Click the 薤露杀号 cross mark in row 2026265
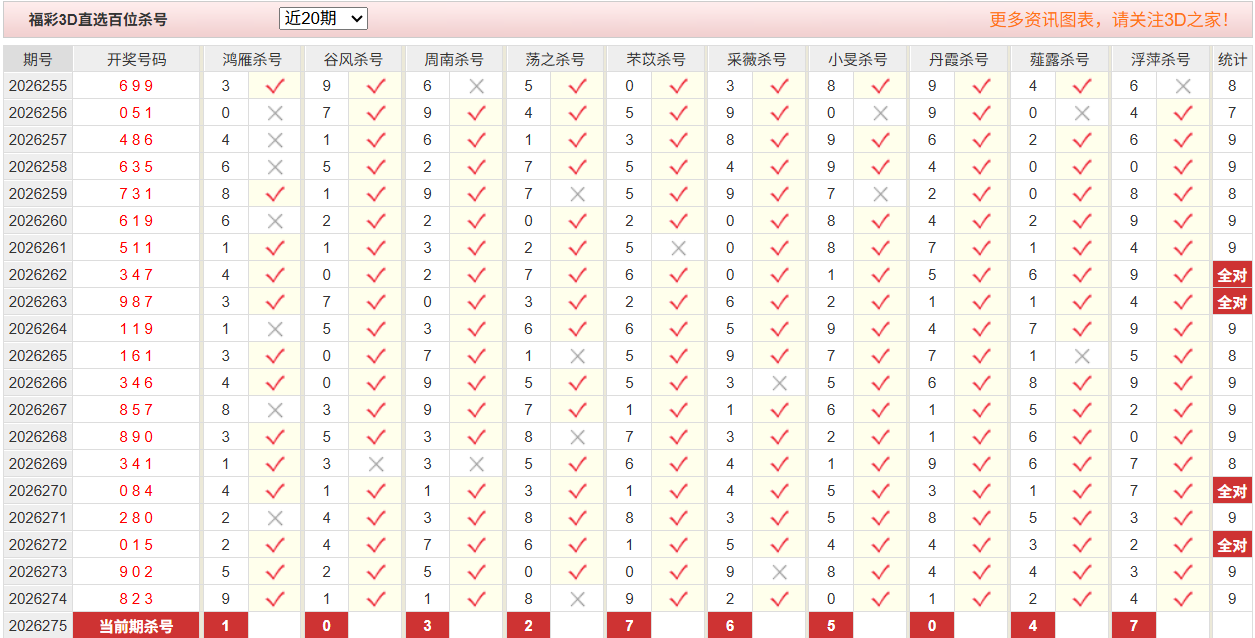Viewport: 1255px width, 638px height. coord(1082,356)
